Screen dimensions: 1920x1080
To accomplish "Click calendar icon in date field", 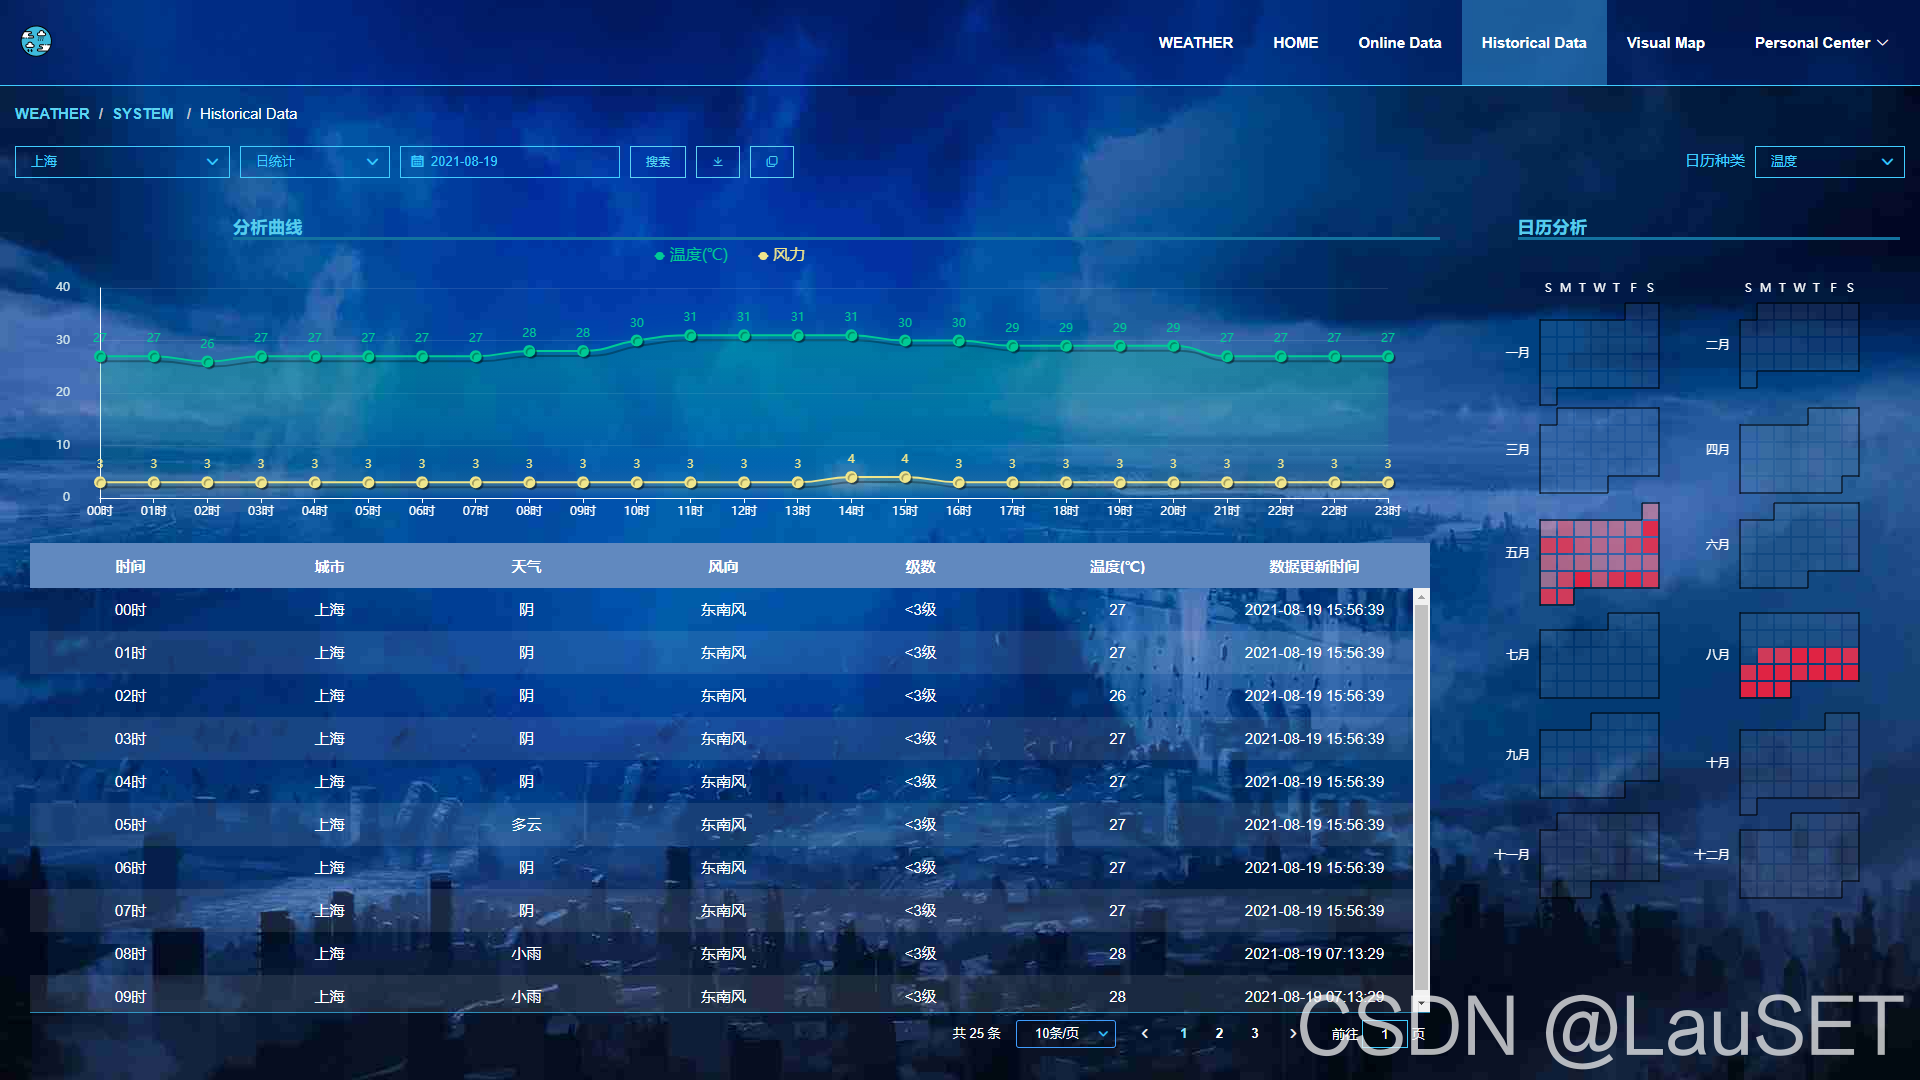I will pyautogui.click(x=418, y=162).
